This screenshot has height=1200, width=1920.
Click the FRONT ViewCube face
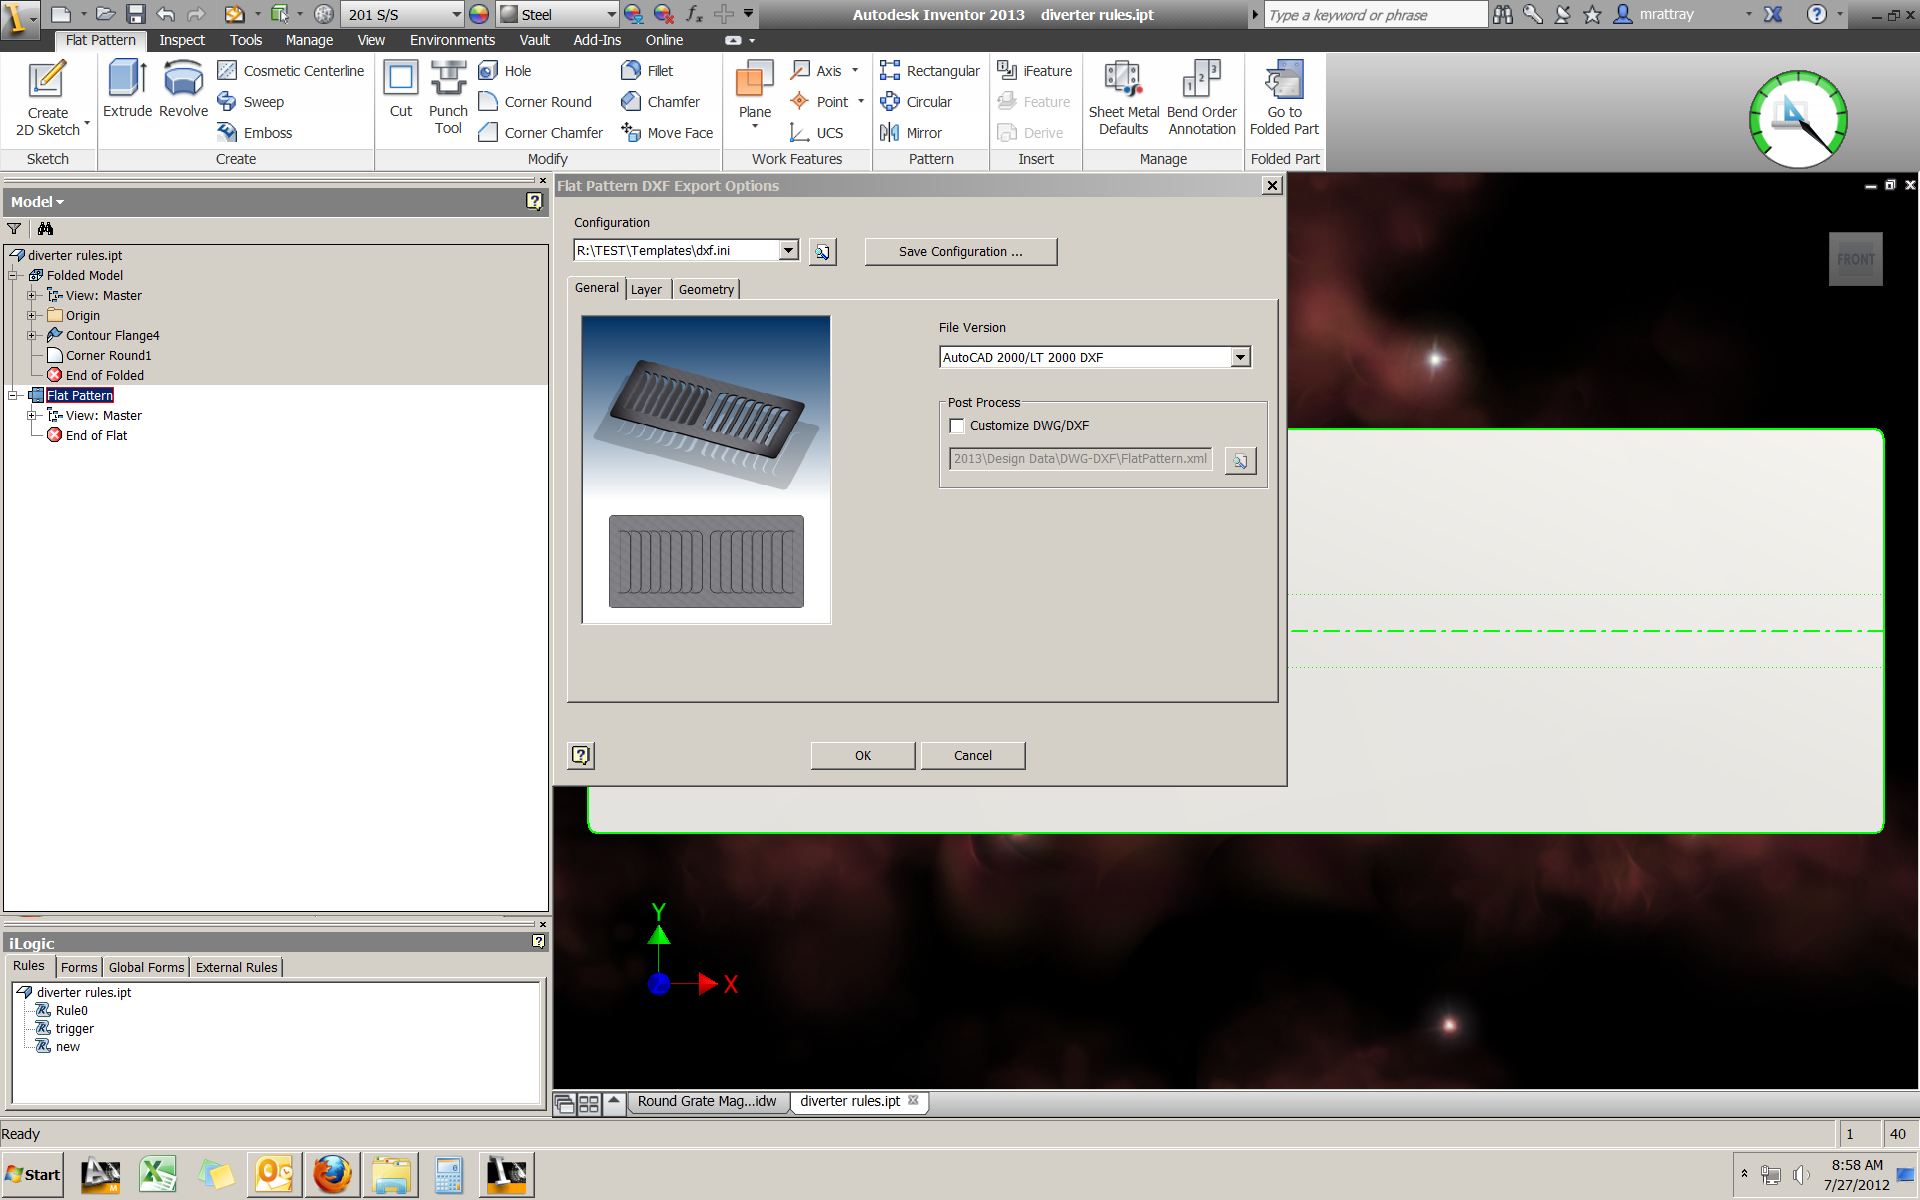(1855, 259)
